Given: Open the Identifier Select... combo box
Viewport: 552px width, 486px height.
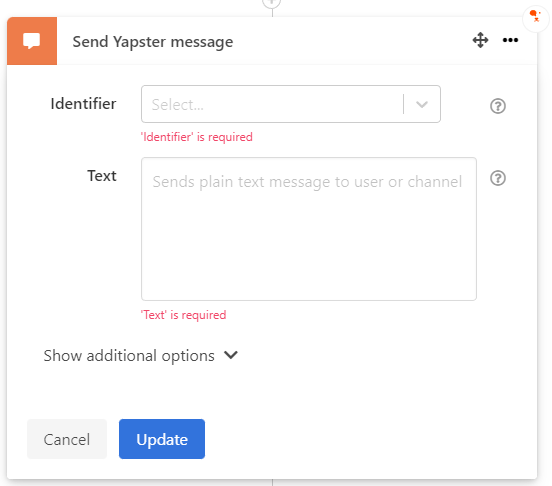Looking at the screenshot, I should pos(291,104).
